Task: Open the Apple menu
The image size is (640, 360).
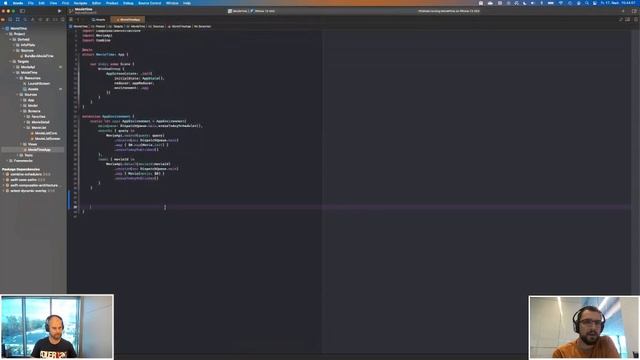Action: [x=5, y=3]
